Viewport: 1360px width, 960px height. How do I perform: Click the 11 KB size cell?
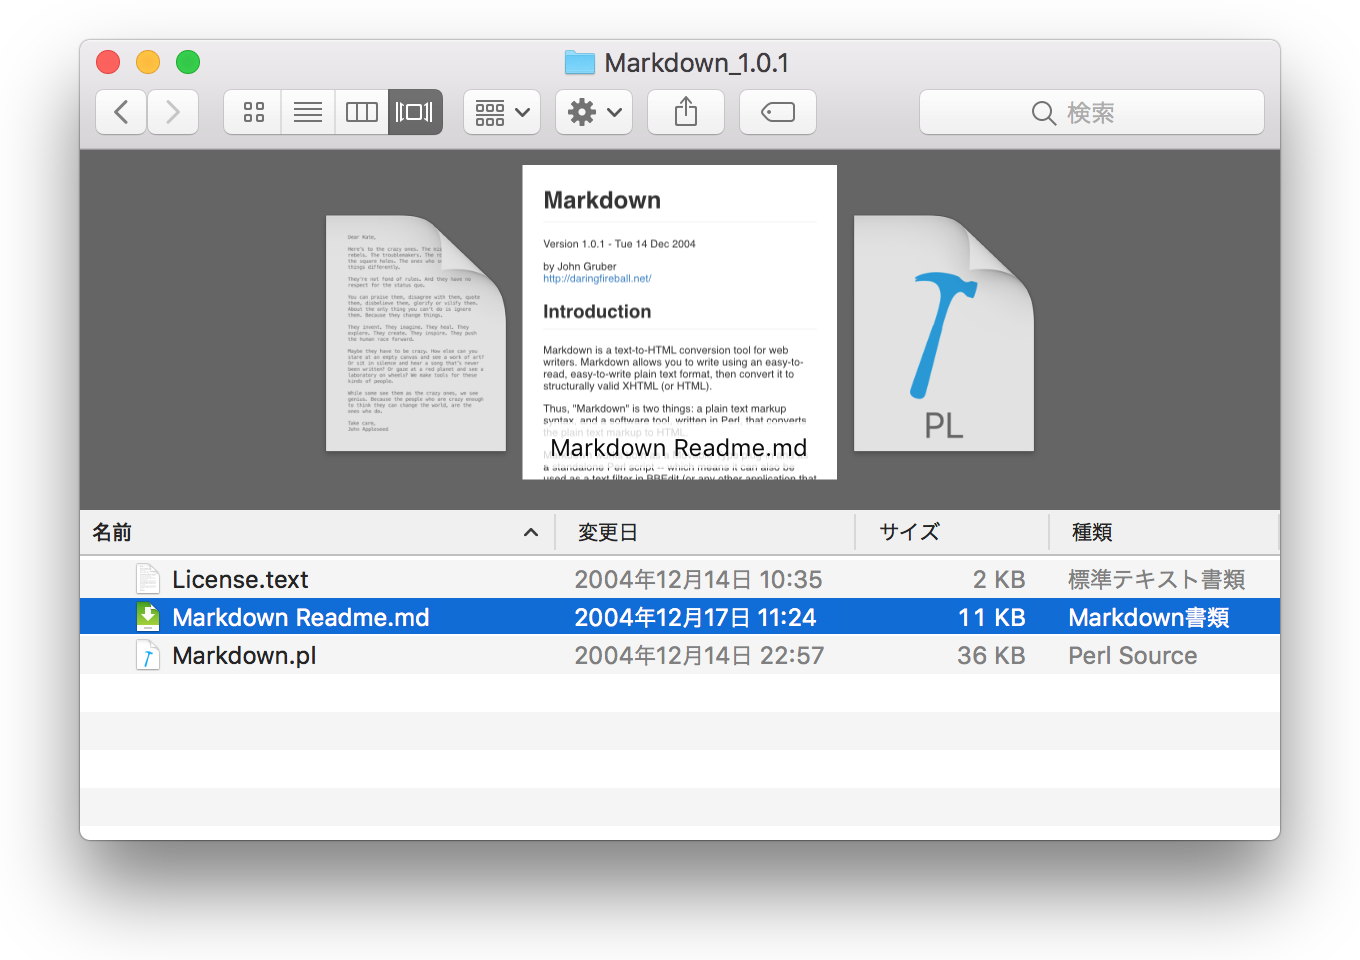[x=992, y=617]
